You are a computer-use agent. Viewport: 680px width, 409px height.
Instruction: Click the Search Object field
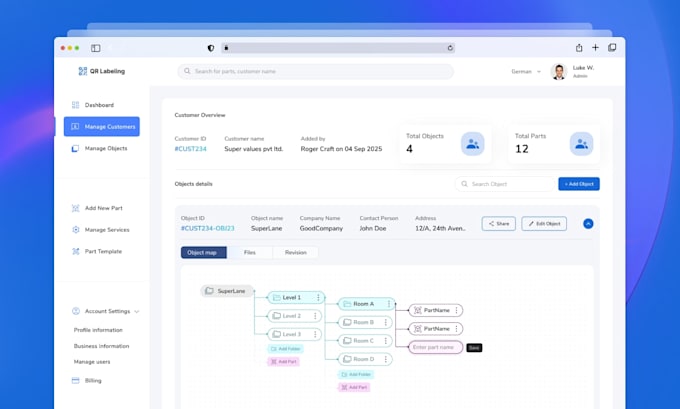(504, 184)
